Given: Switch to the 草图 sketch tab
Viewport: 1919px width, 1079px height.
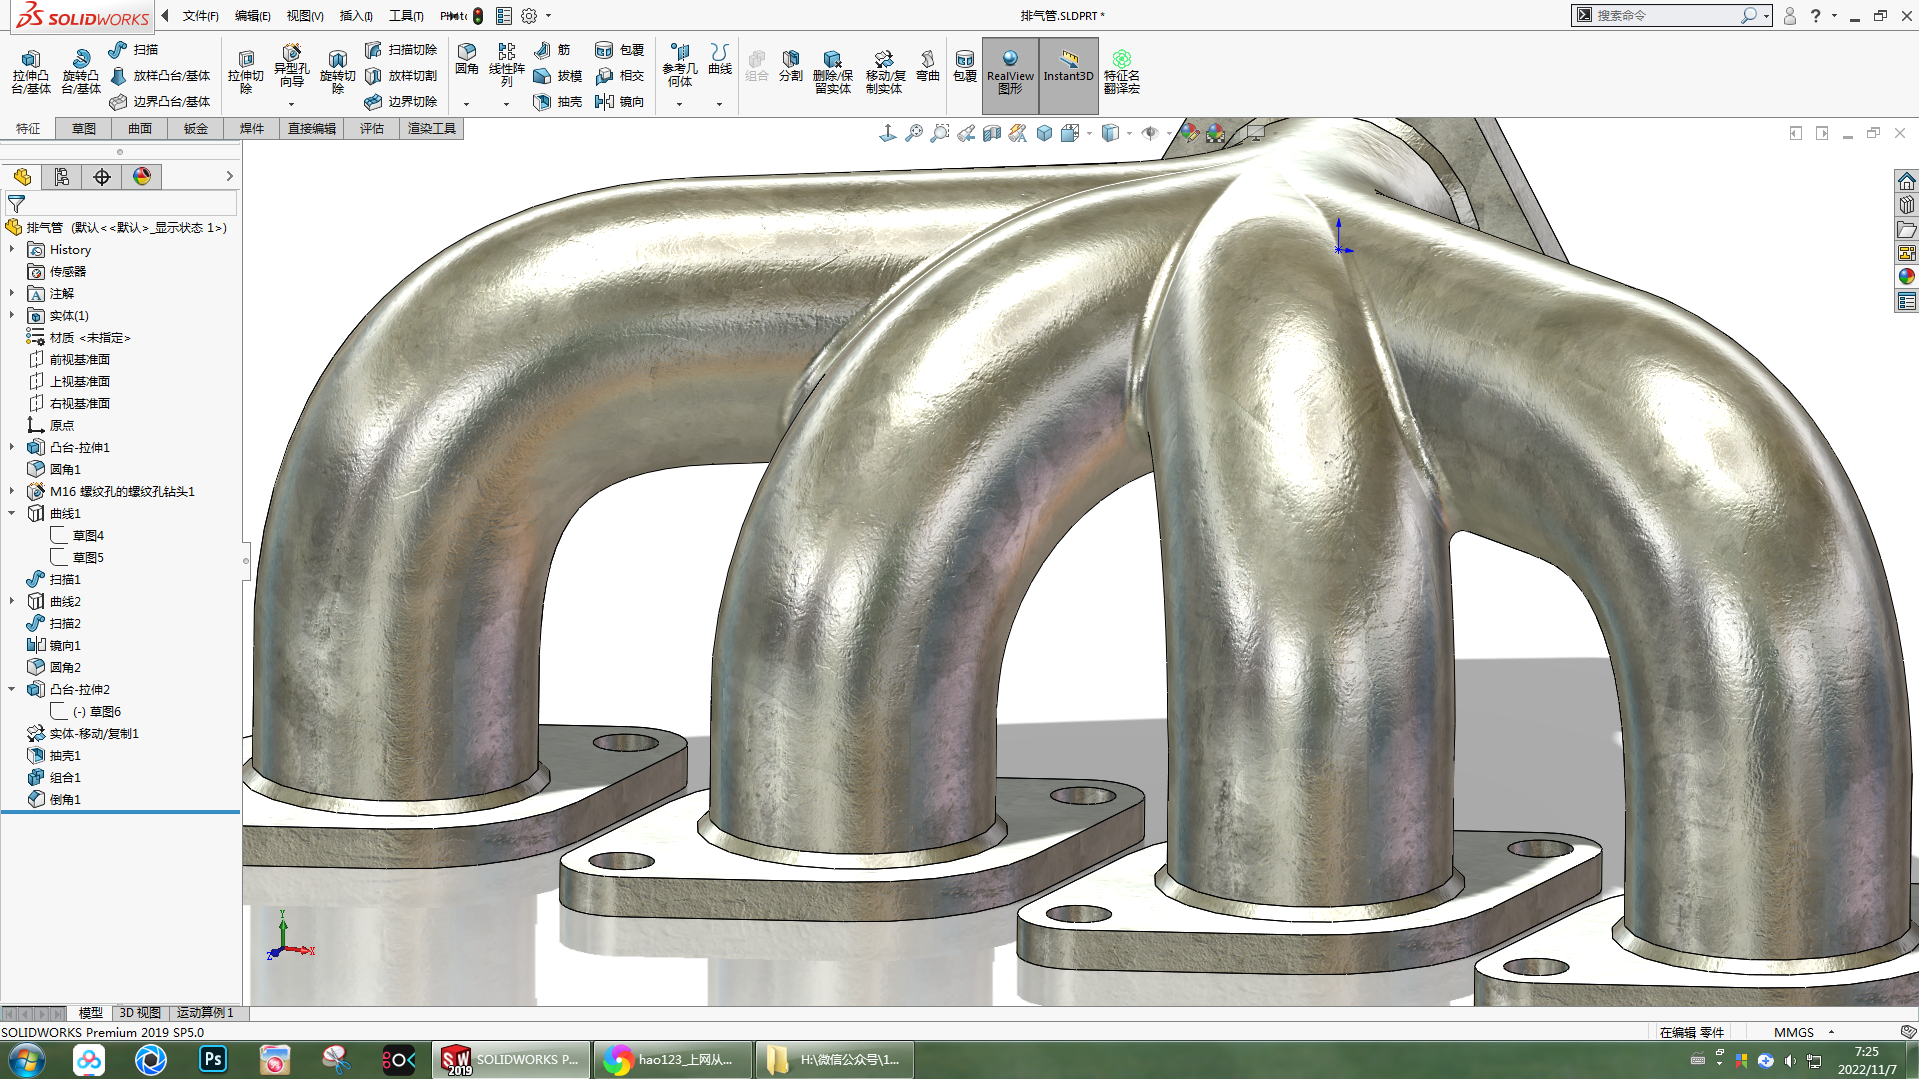Looking at the screenshot, I should point(84,128).
